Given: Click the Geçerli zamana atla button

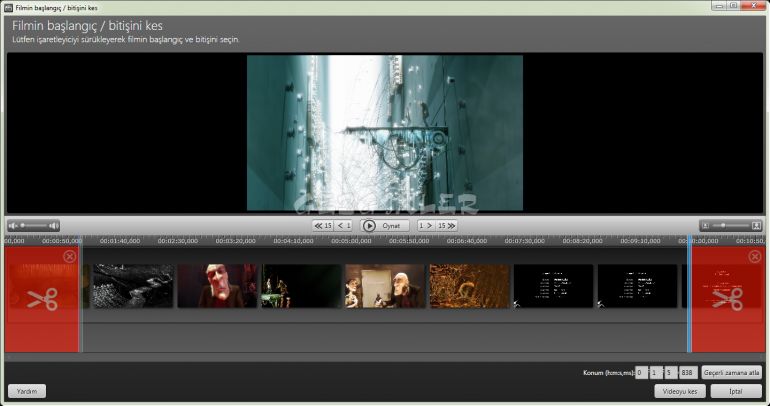Looking at the screenshot, I should (x=732, y=373).
